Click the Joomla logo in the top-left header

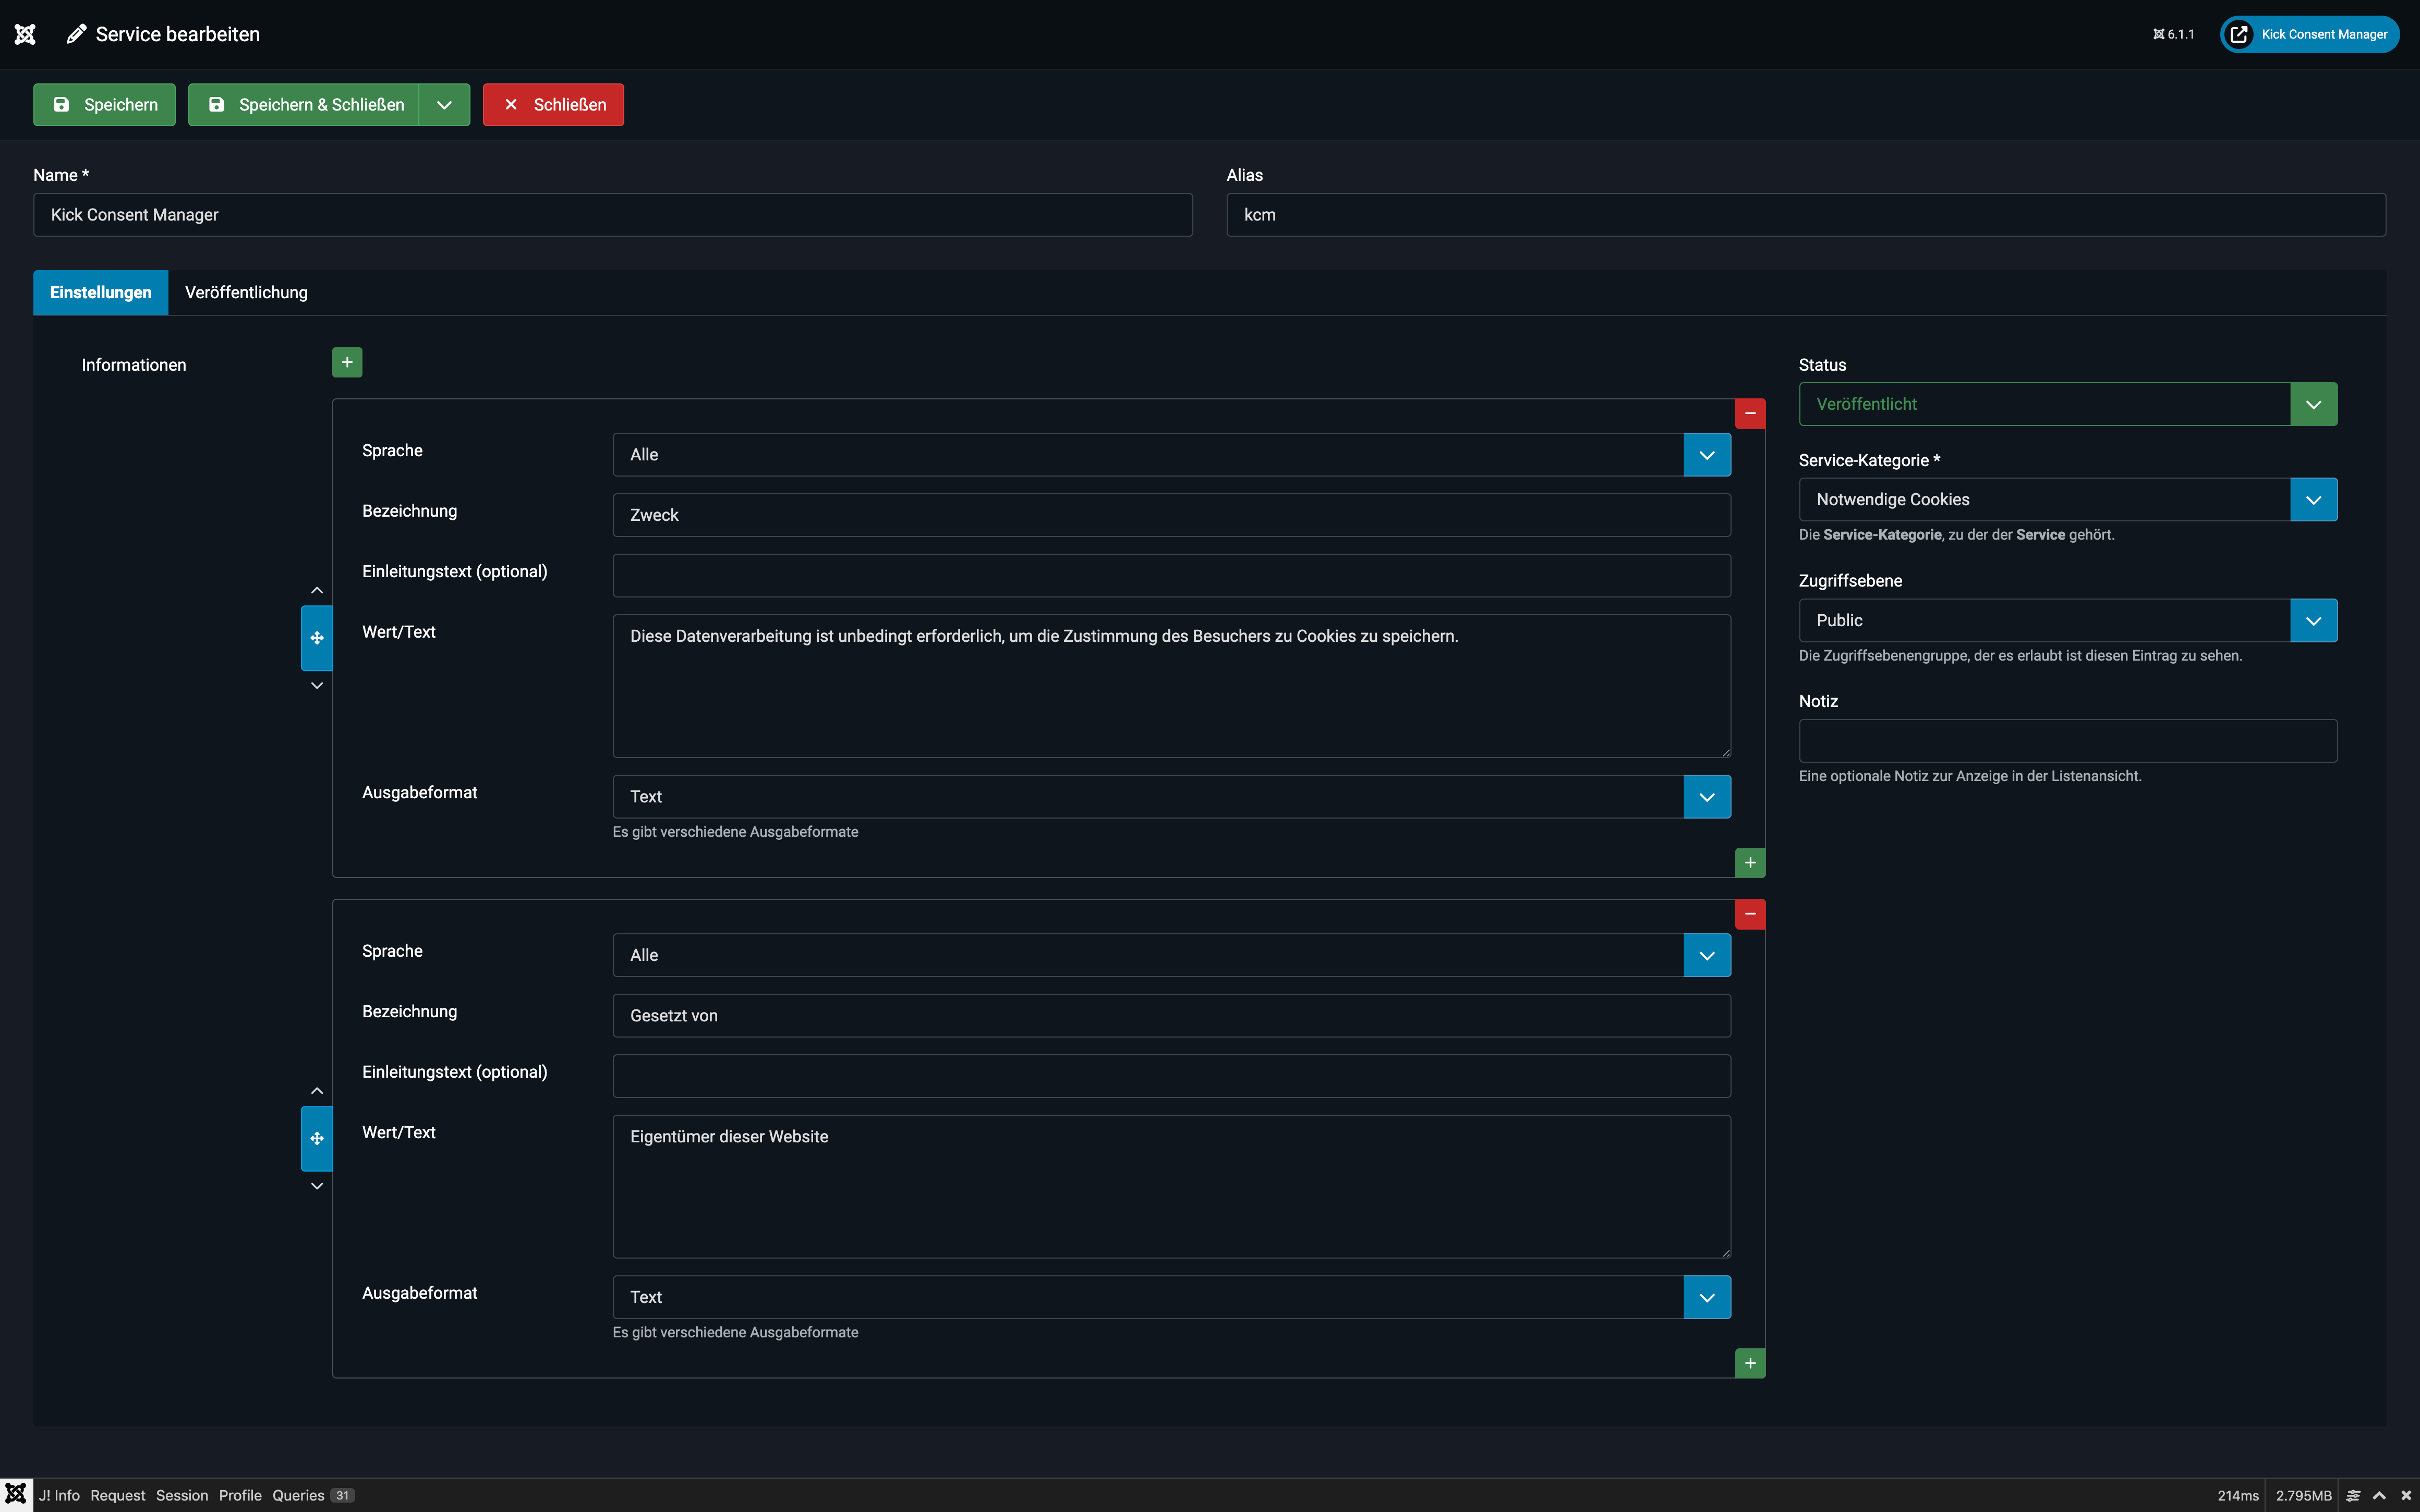(x=25, y=34)
